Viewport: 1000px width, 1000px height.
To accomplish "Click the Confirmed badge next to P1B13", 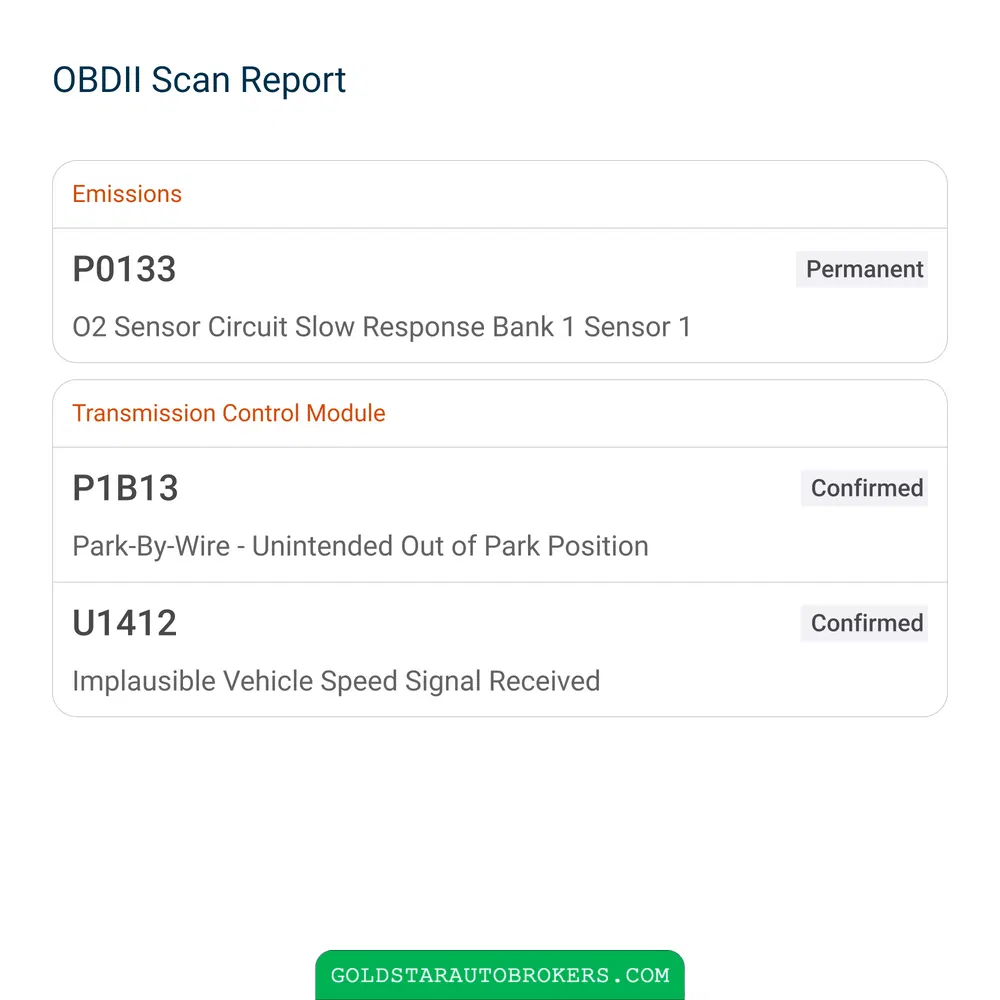I will pos(864,489).
